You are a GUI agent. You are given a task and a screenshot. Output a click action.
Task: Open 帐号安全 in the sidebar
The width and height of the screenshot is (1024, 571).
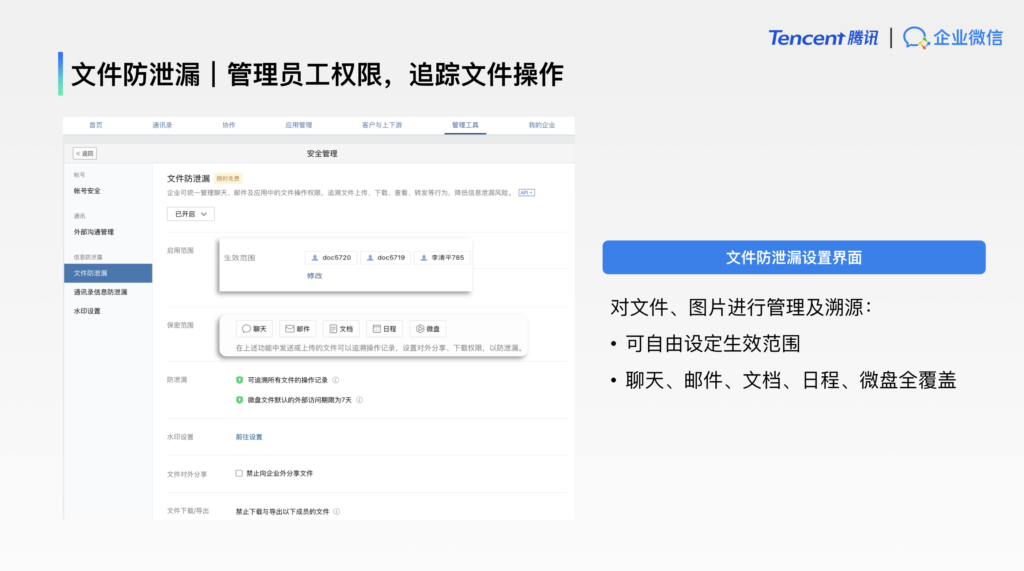pos(87,191)
